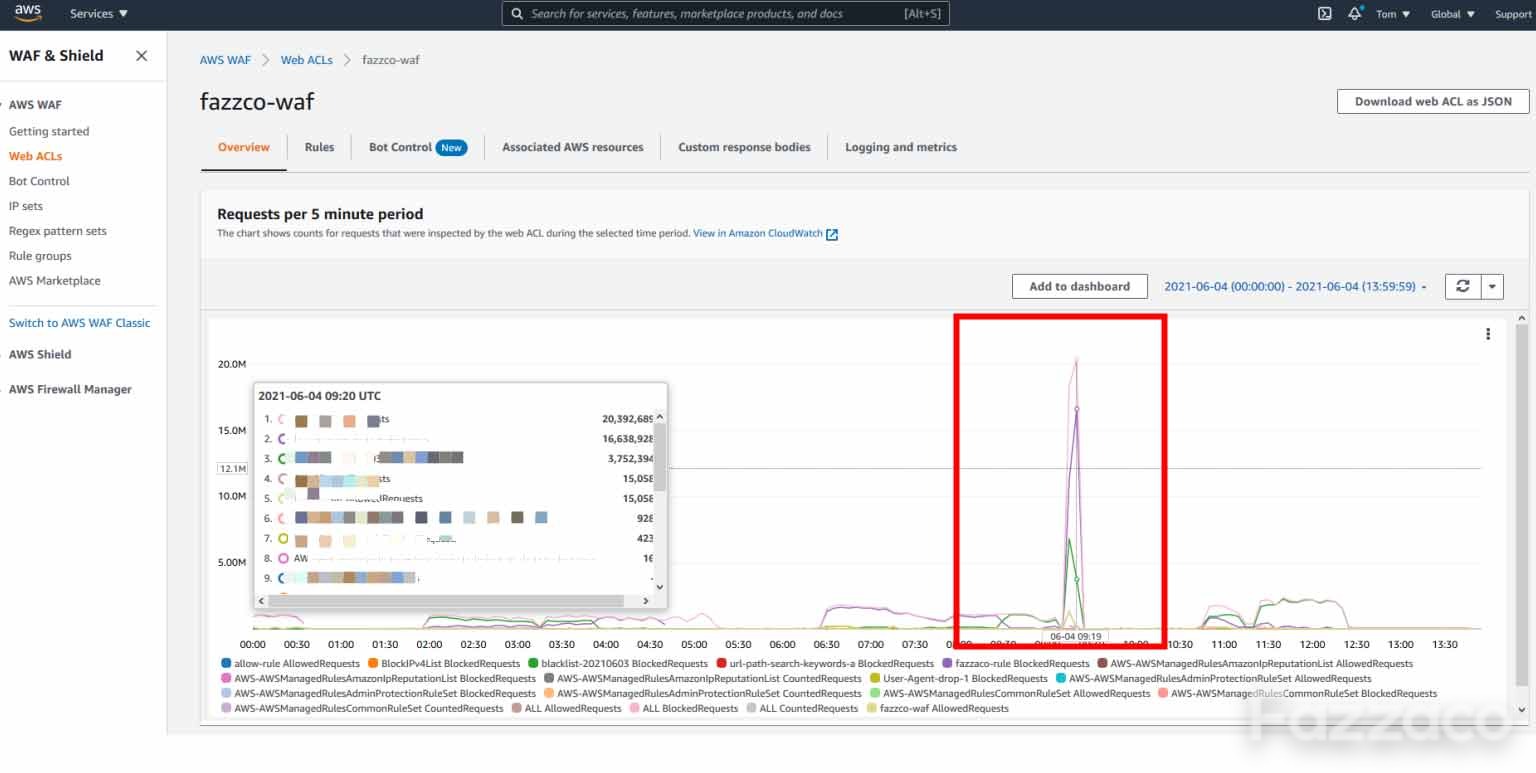Close the WAF & Shield sidebar
Screen dimensions: 1536x773
tap(141, 56)
